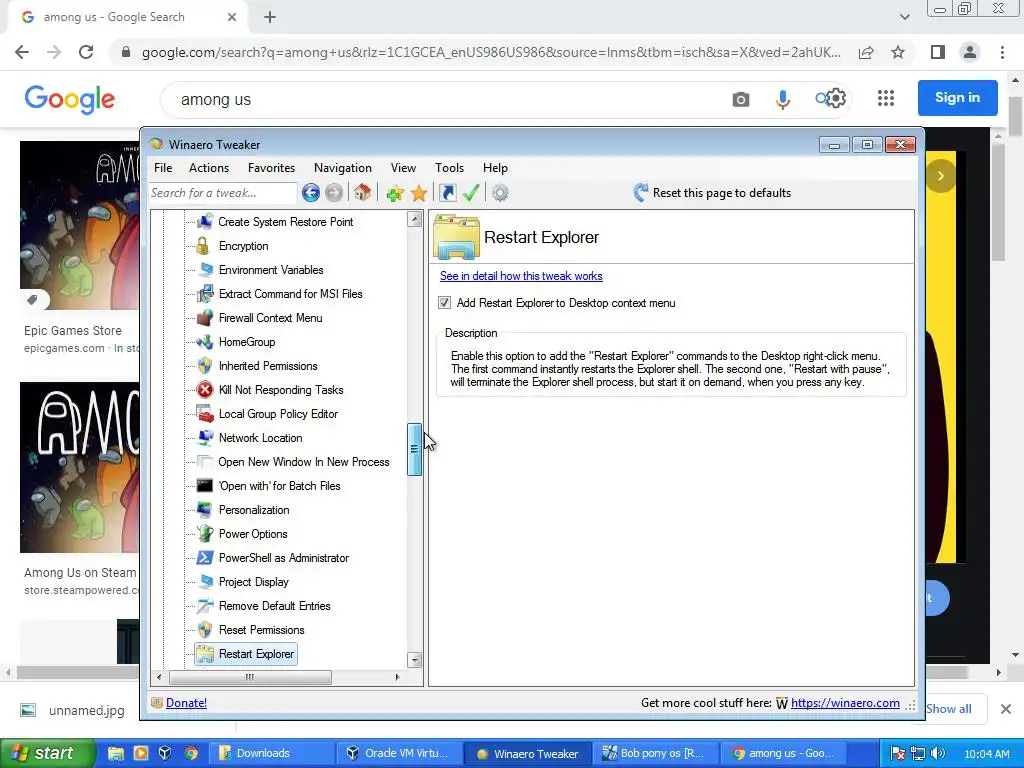This screenshot has width=1024, height=768.
Task: Toggle Add Restart Explorer to Desktop context menu
Action: pos(445,303)
